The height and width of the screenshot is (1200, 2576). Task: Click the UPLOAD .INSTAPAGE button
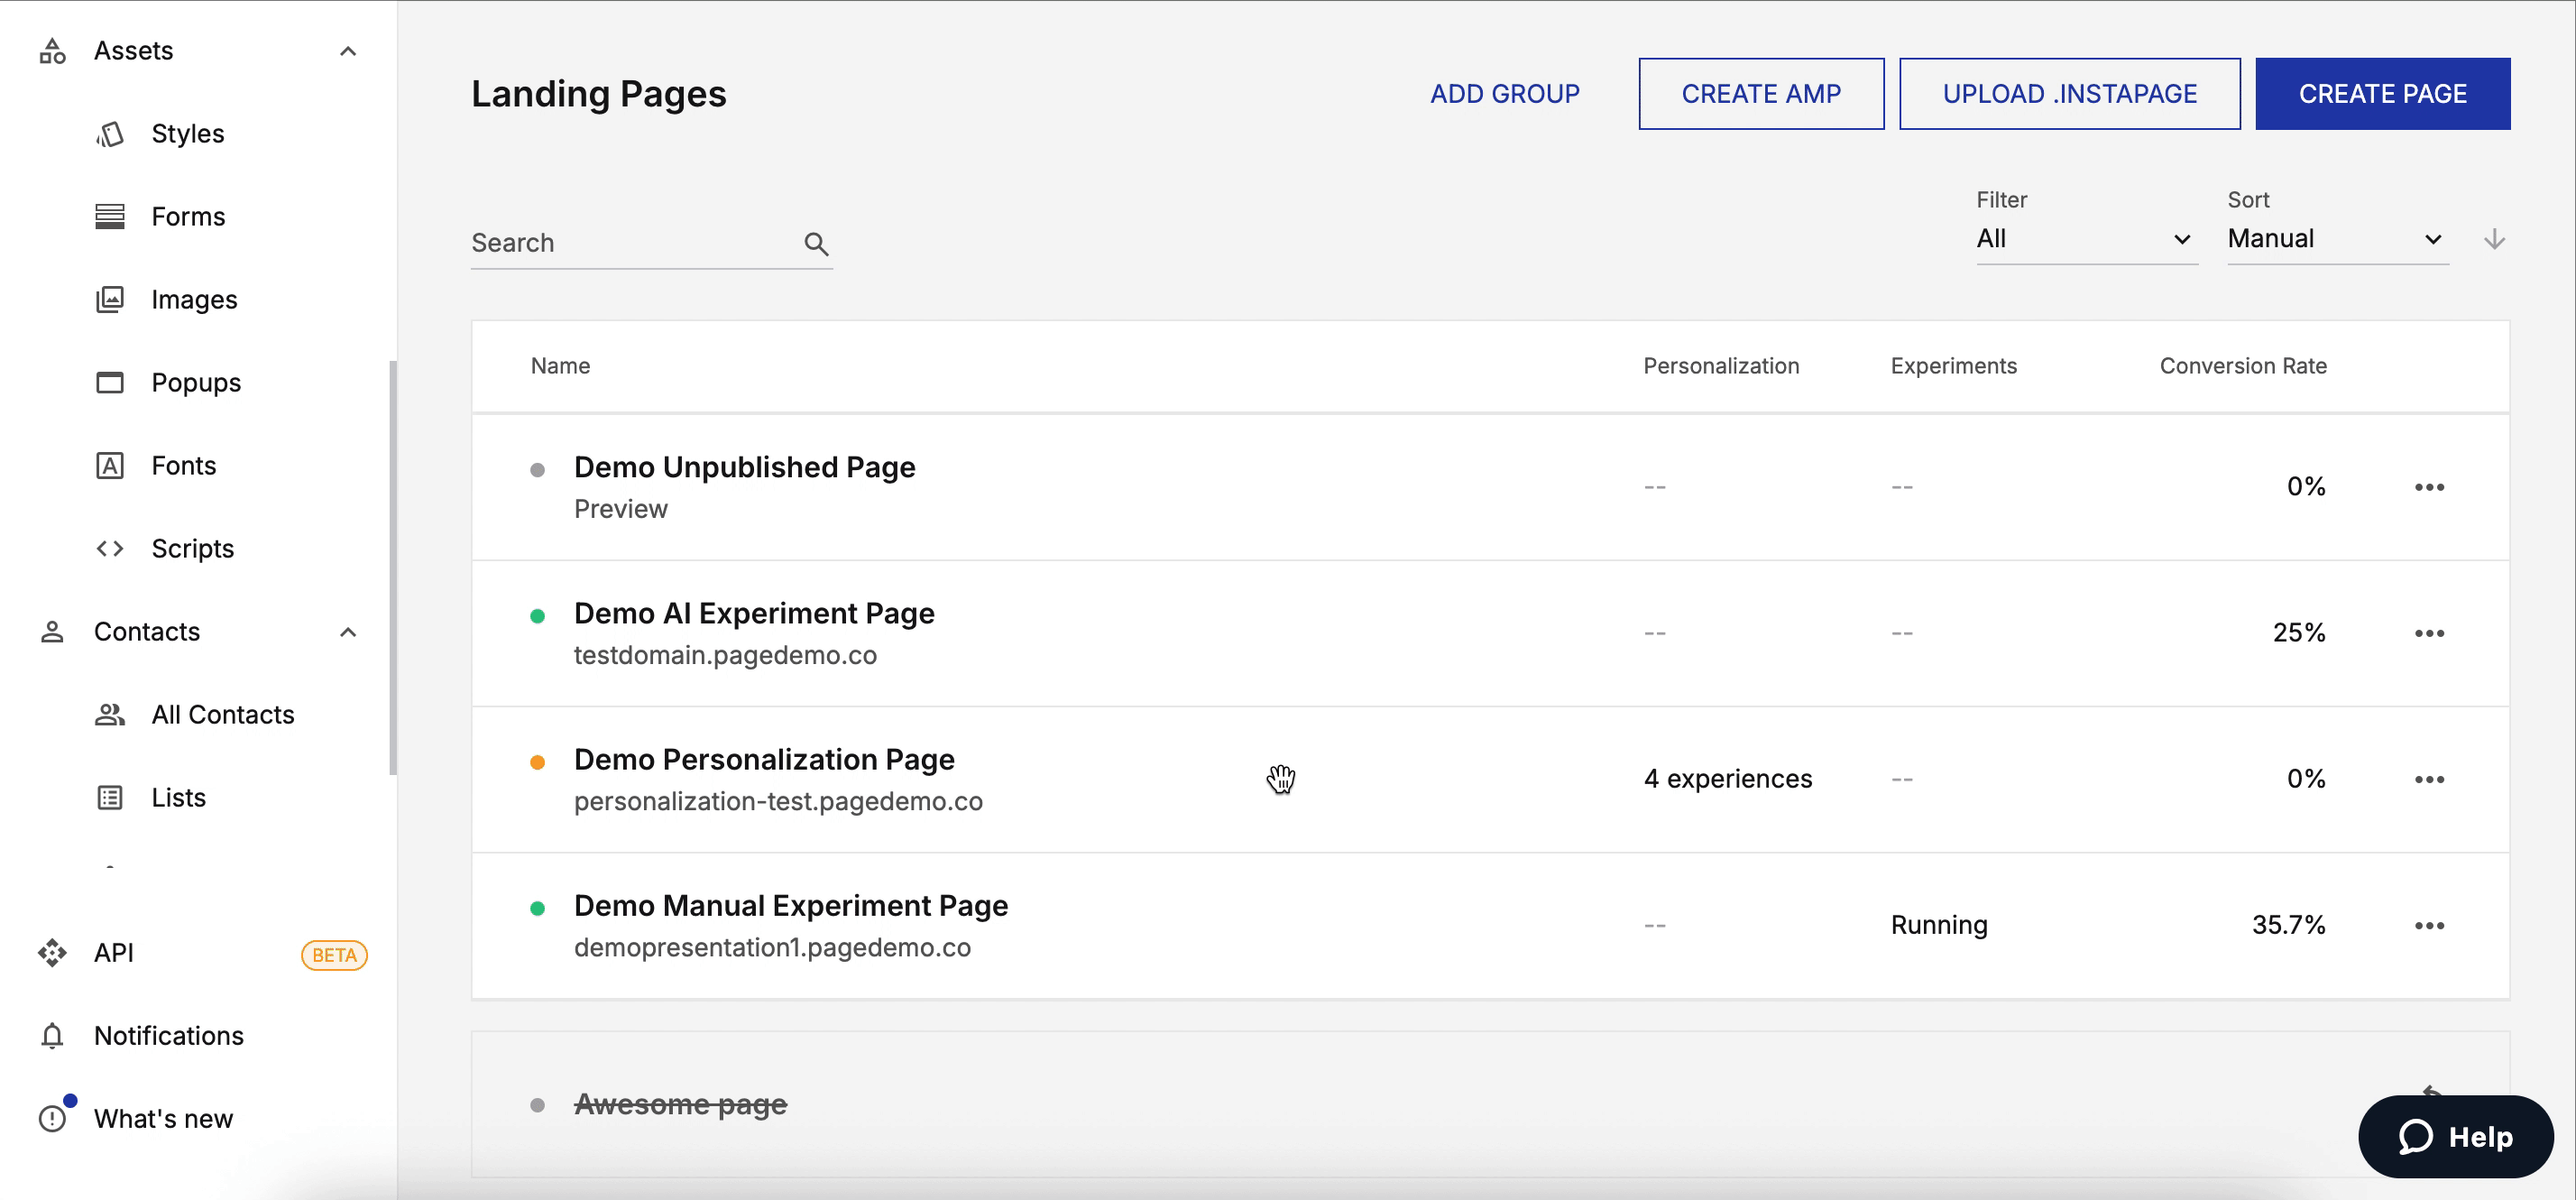coord(2069,94)
